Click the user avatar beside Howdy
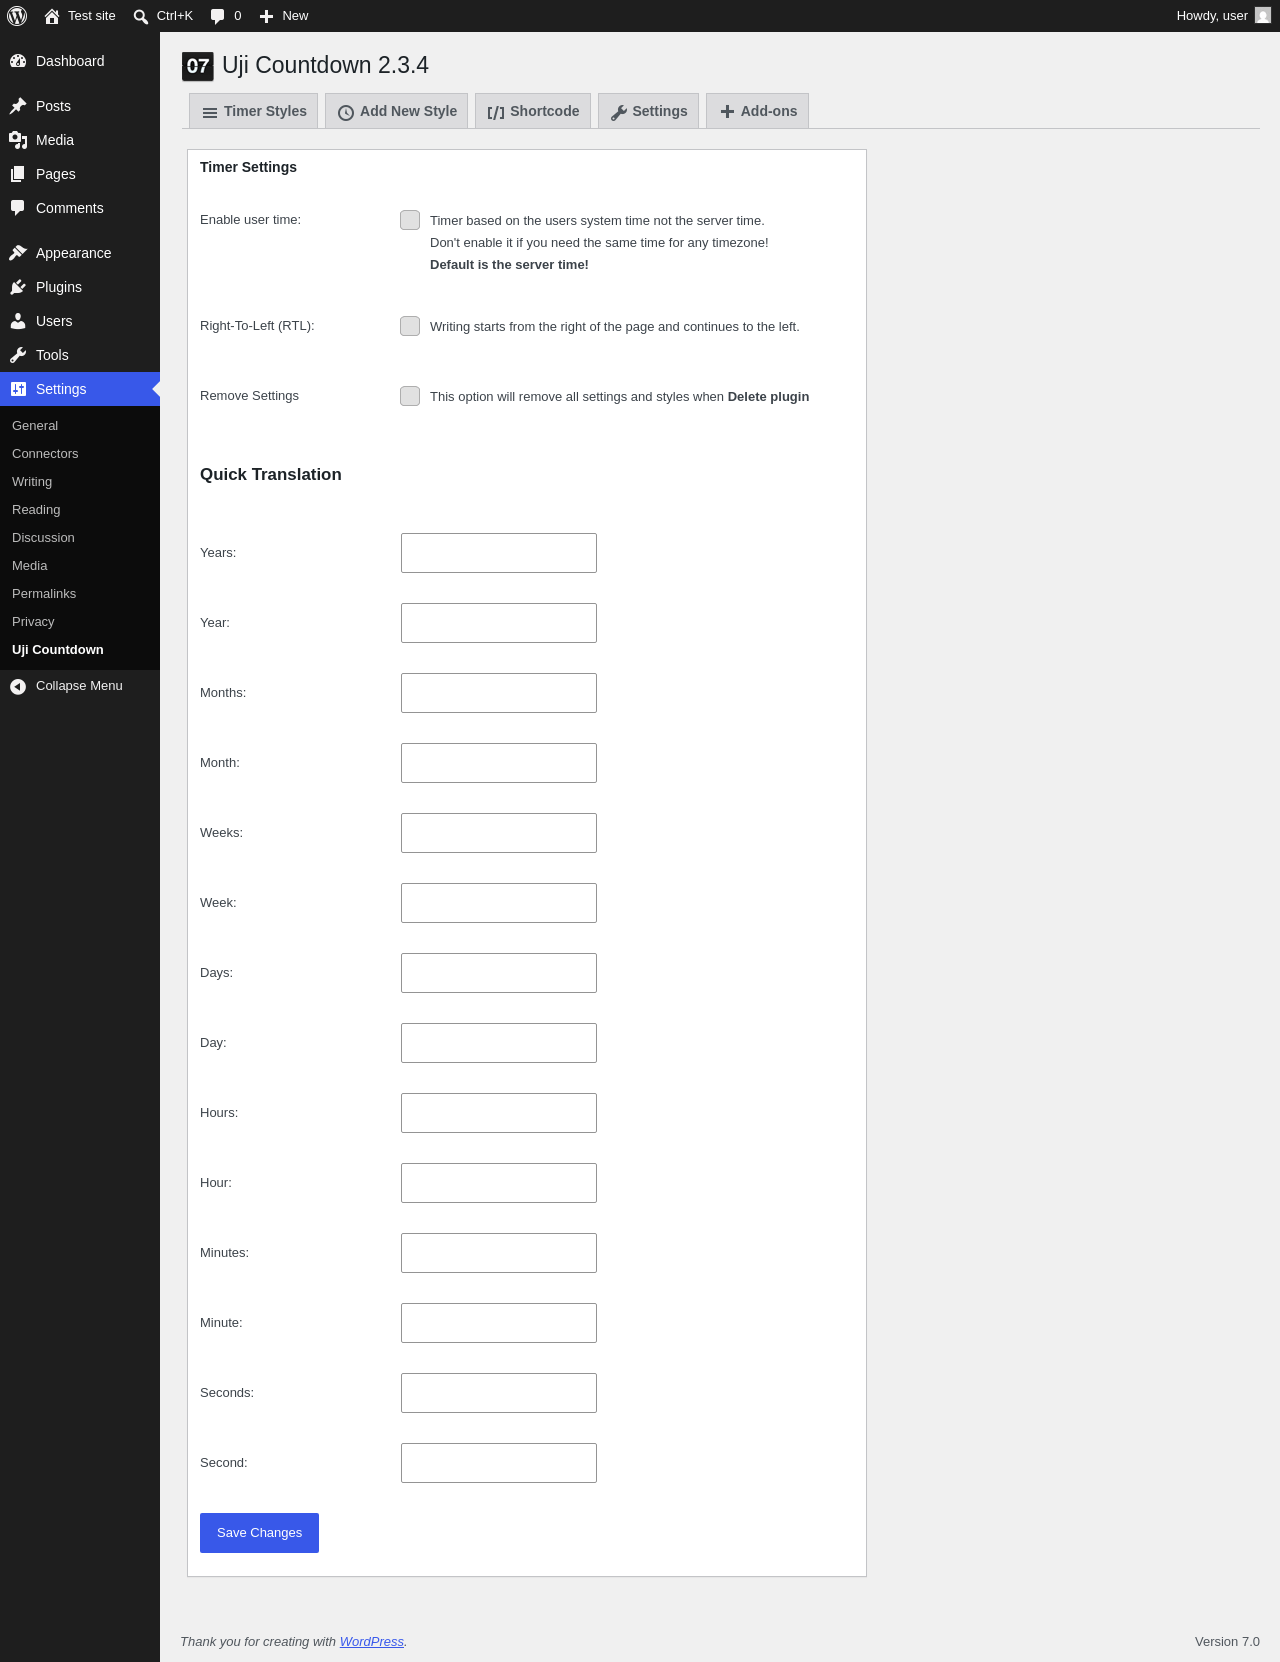1280x1662 pixels. pyautogui.click(x=1263, y=16)
